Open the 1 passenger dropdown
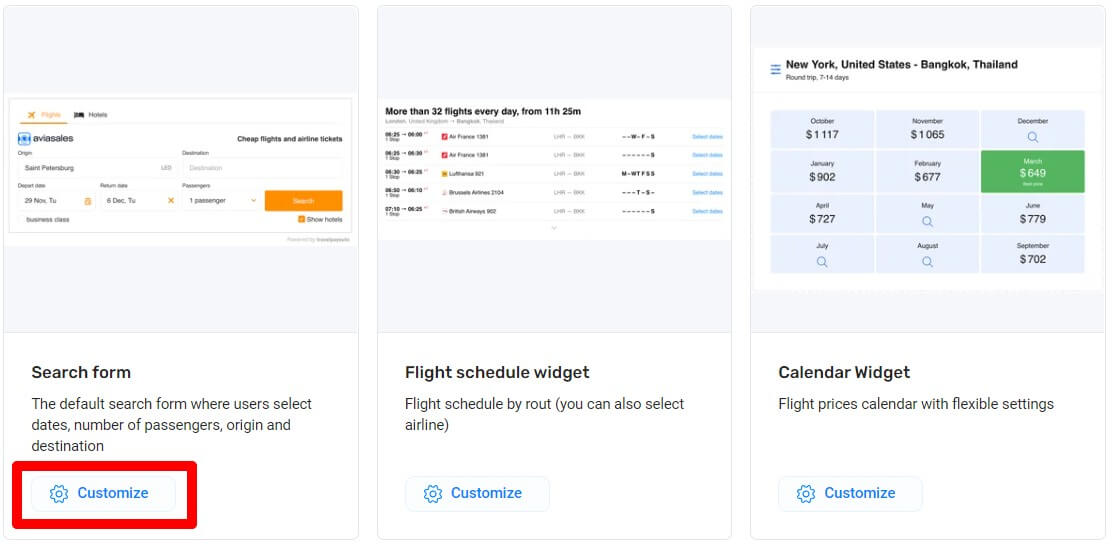 click(x=220, y=201)
